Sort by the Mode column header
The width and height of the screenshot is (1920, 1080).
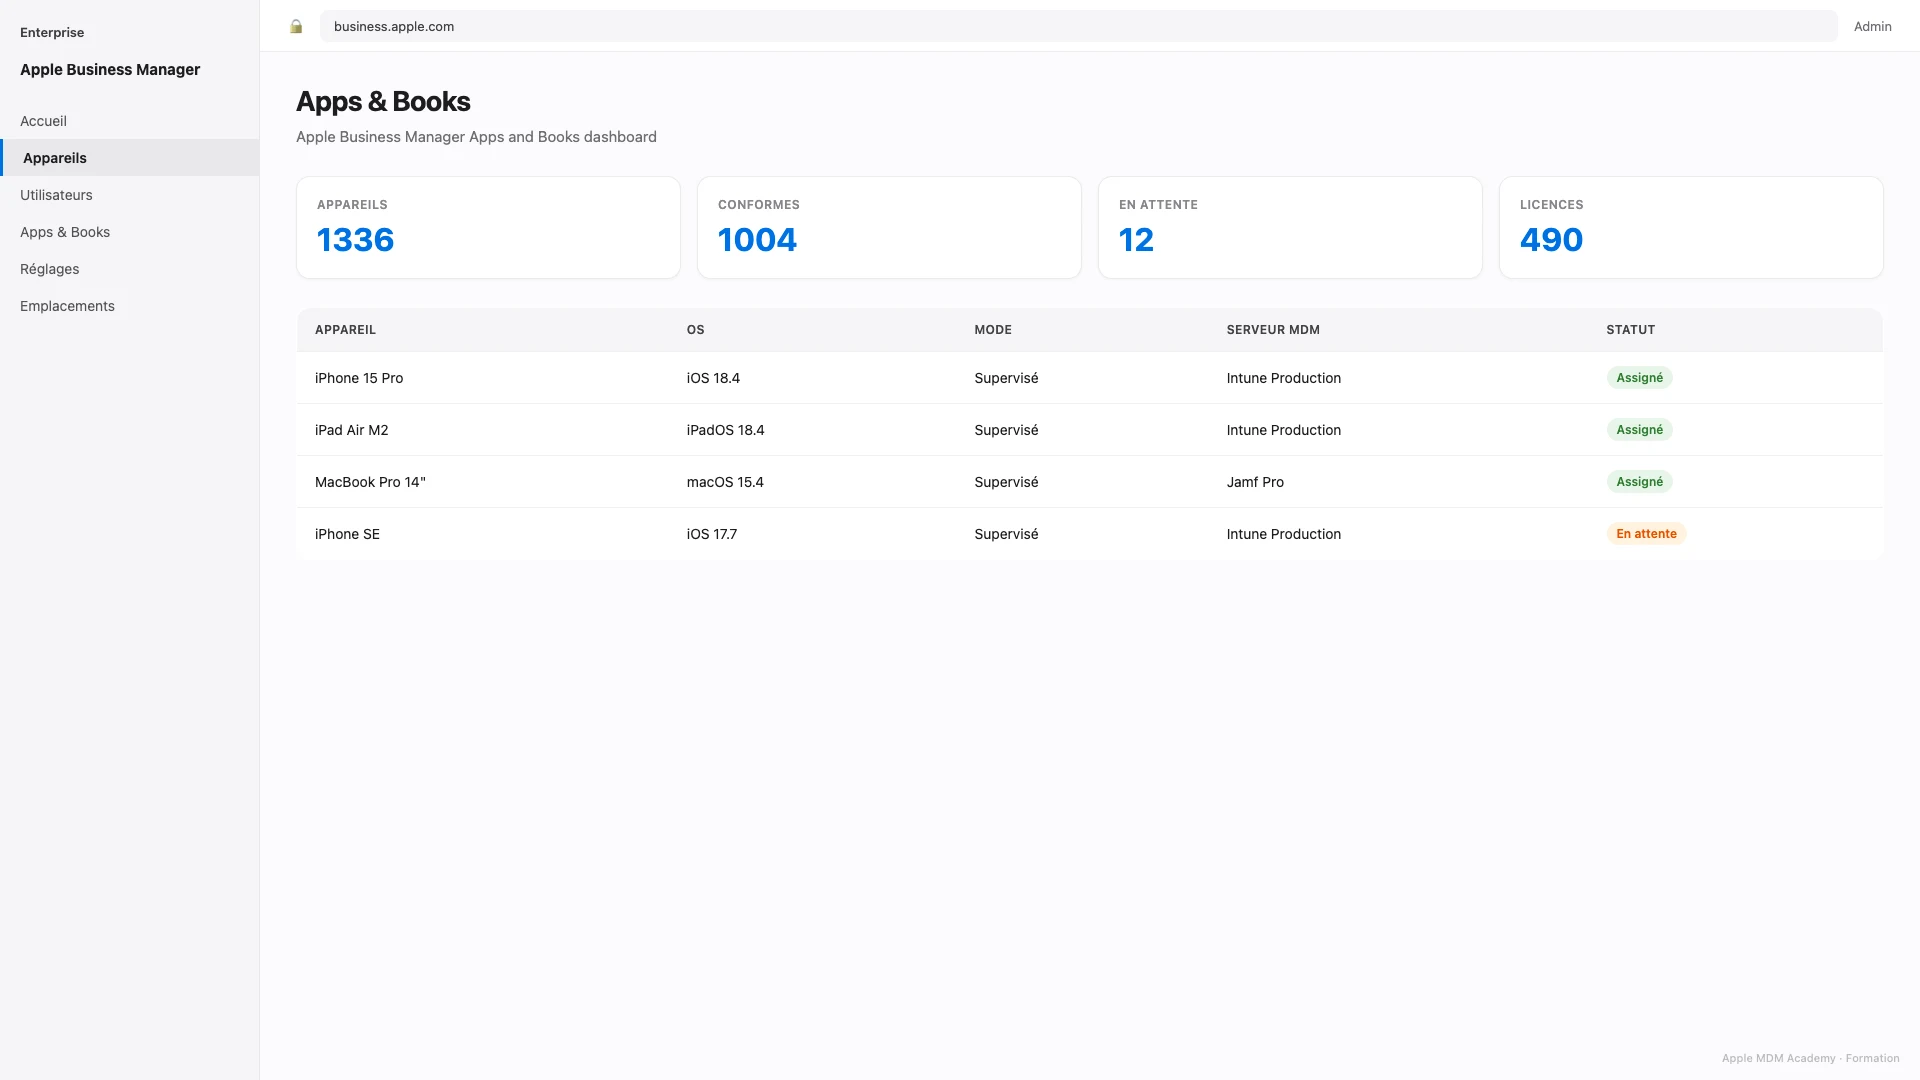click(993, 330)
